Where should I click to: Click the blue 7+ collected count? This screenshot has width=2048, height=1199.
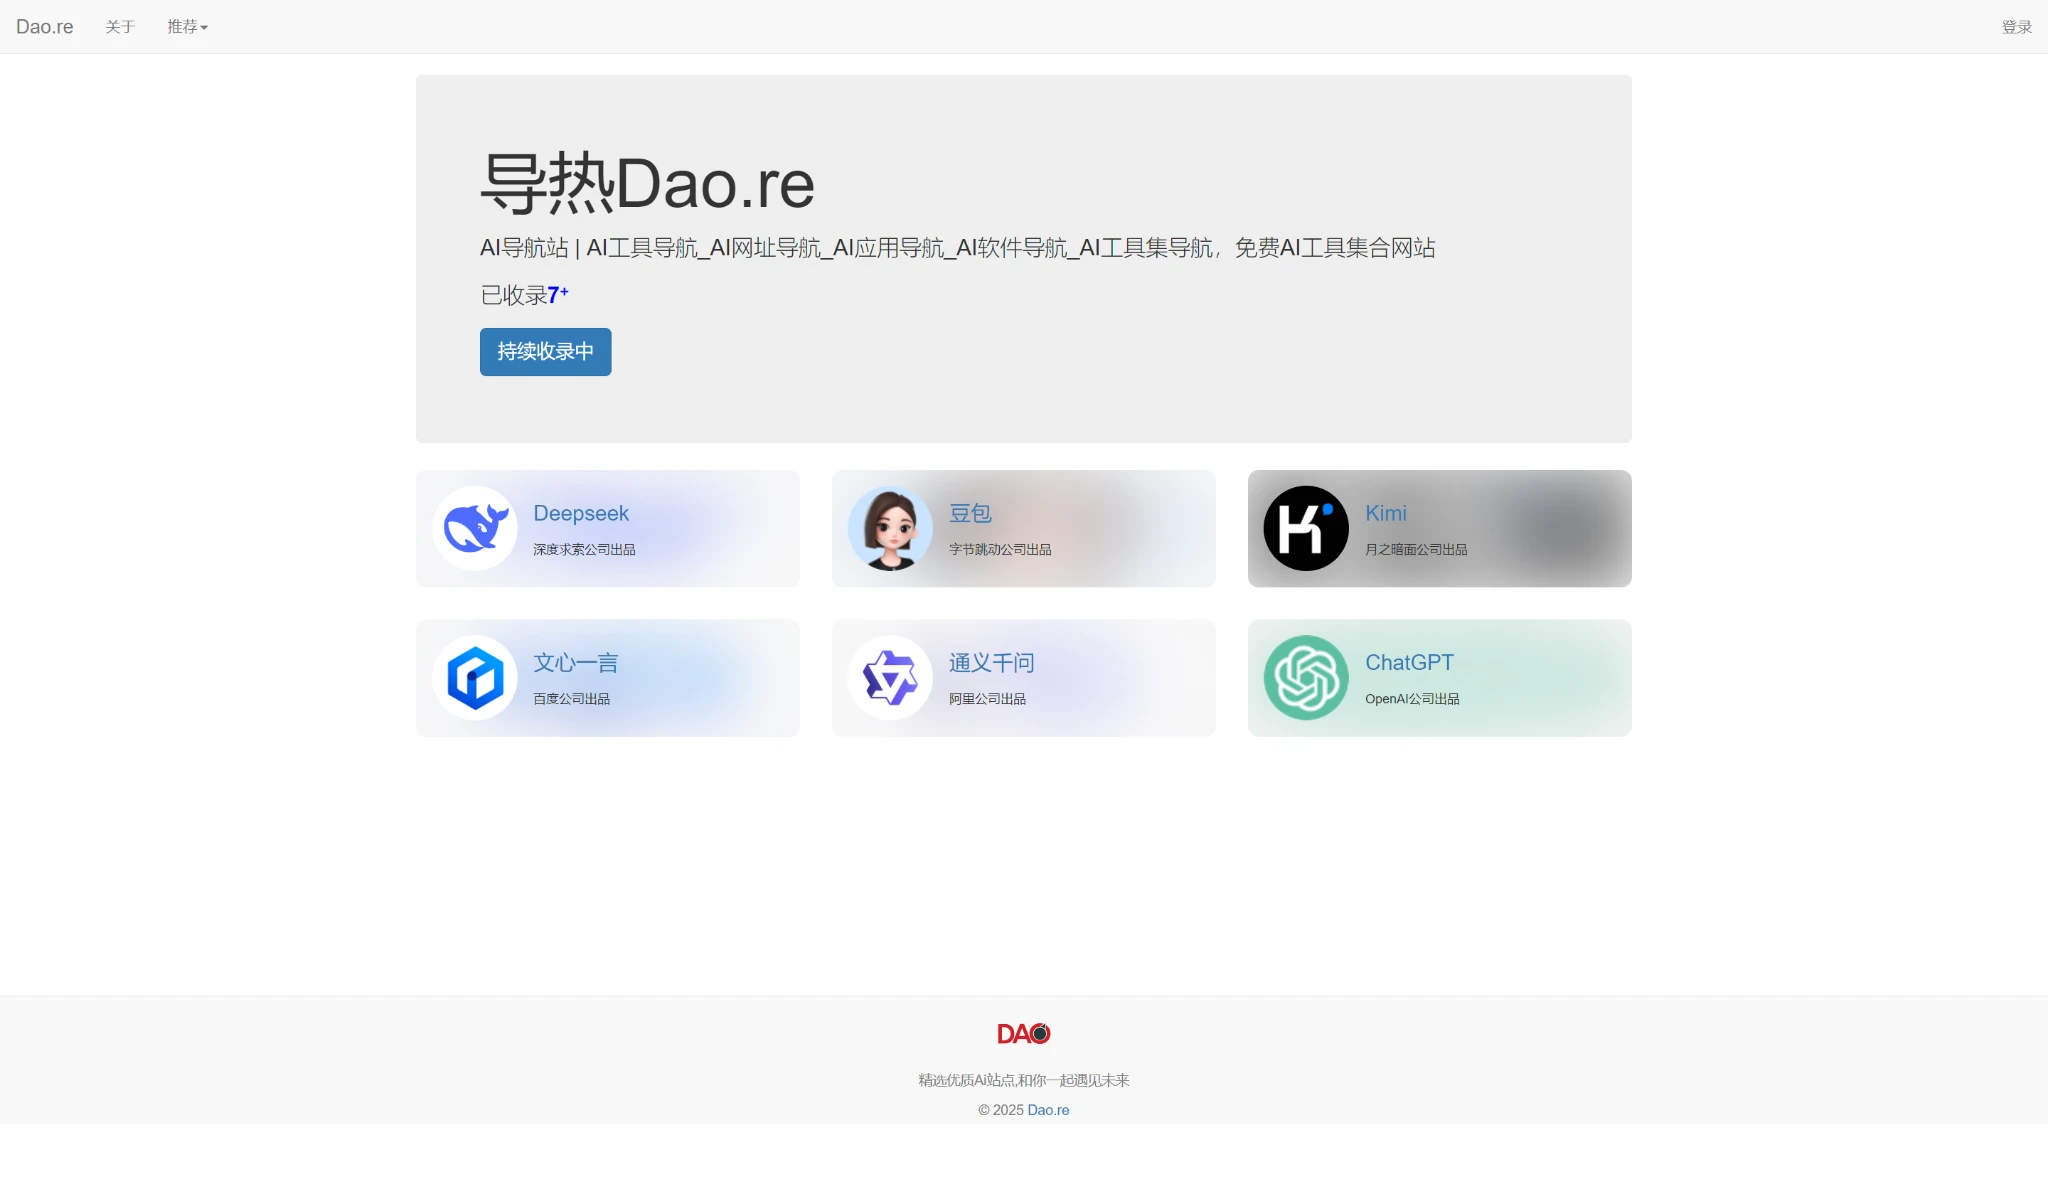point(557,295)
